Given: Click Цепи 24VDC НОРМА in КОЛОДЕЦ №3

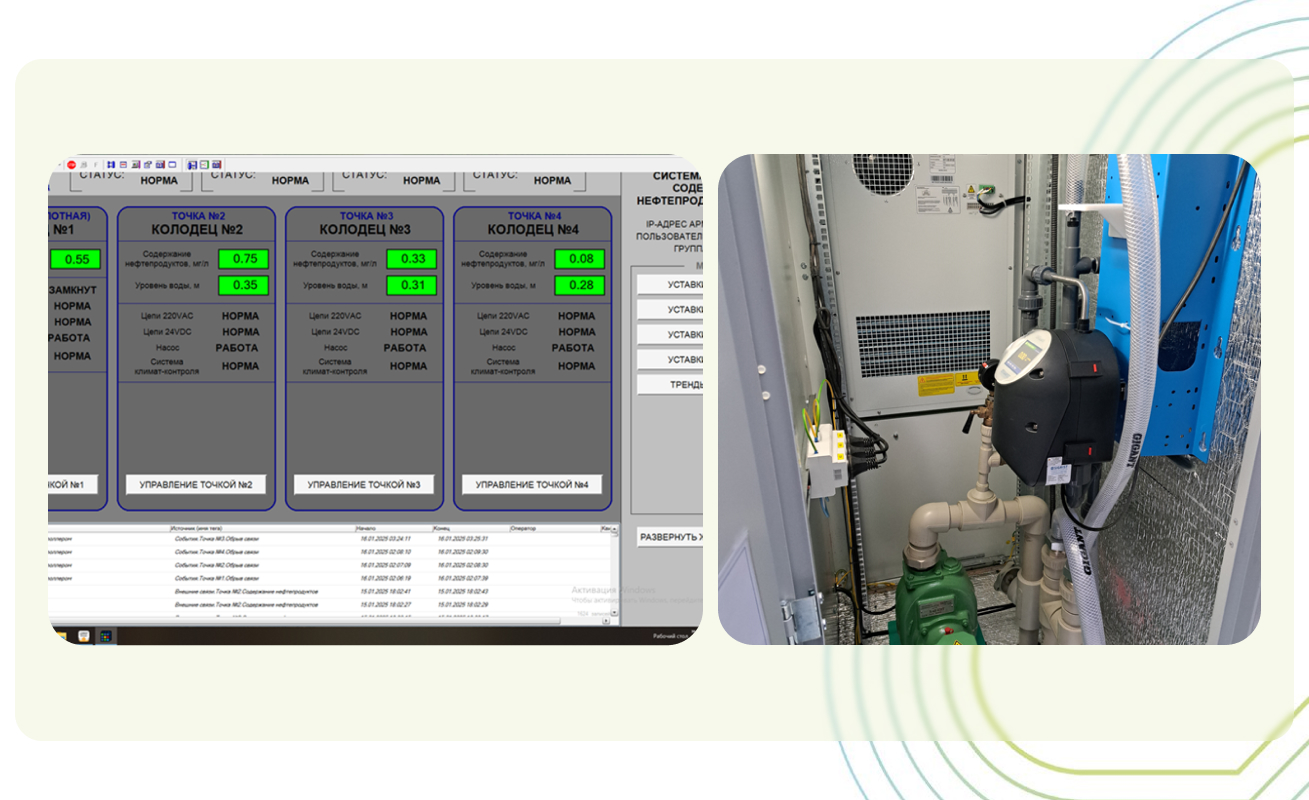Looking at the screenshot, I should [408, 332].
